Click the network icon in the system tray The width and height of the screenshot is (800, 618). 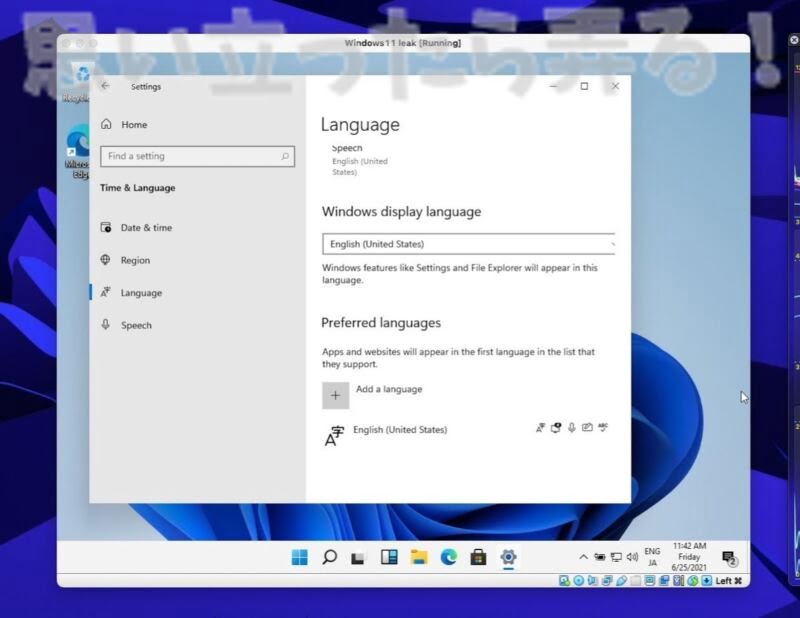coord(616,557)
